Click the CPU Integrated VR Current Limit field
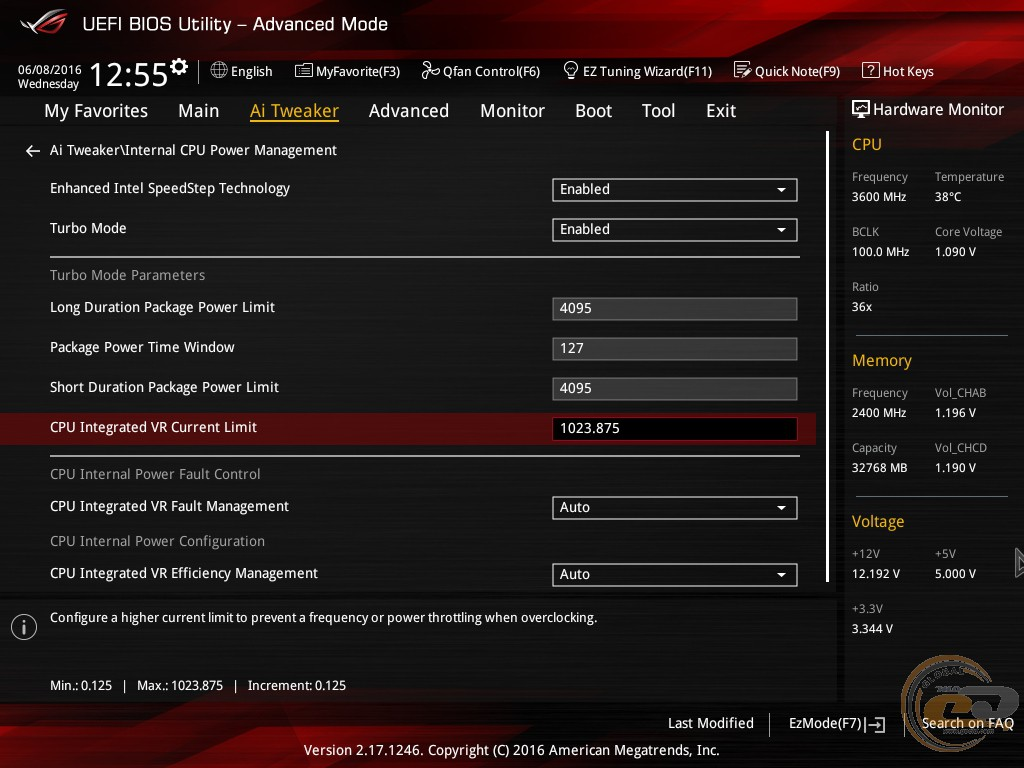 [675, 428]
